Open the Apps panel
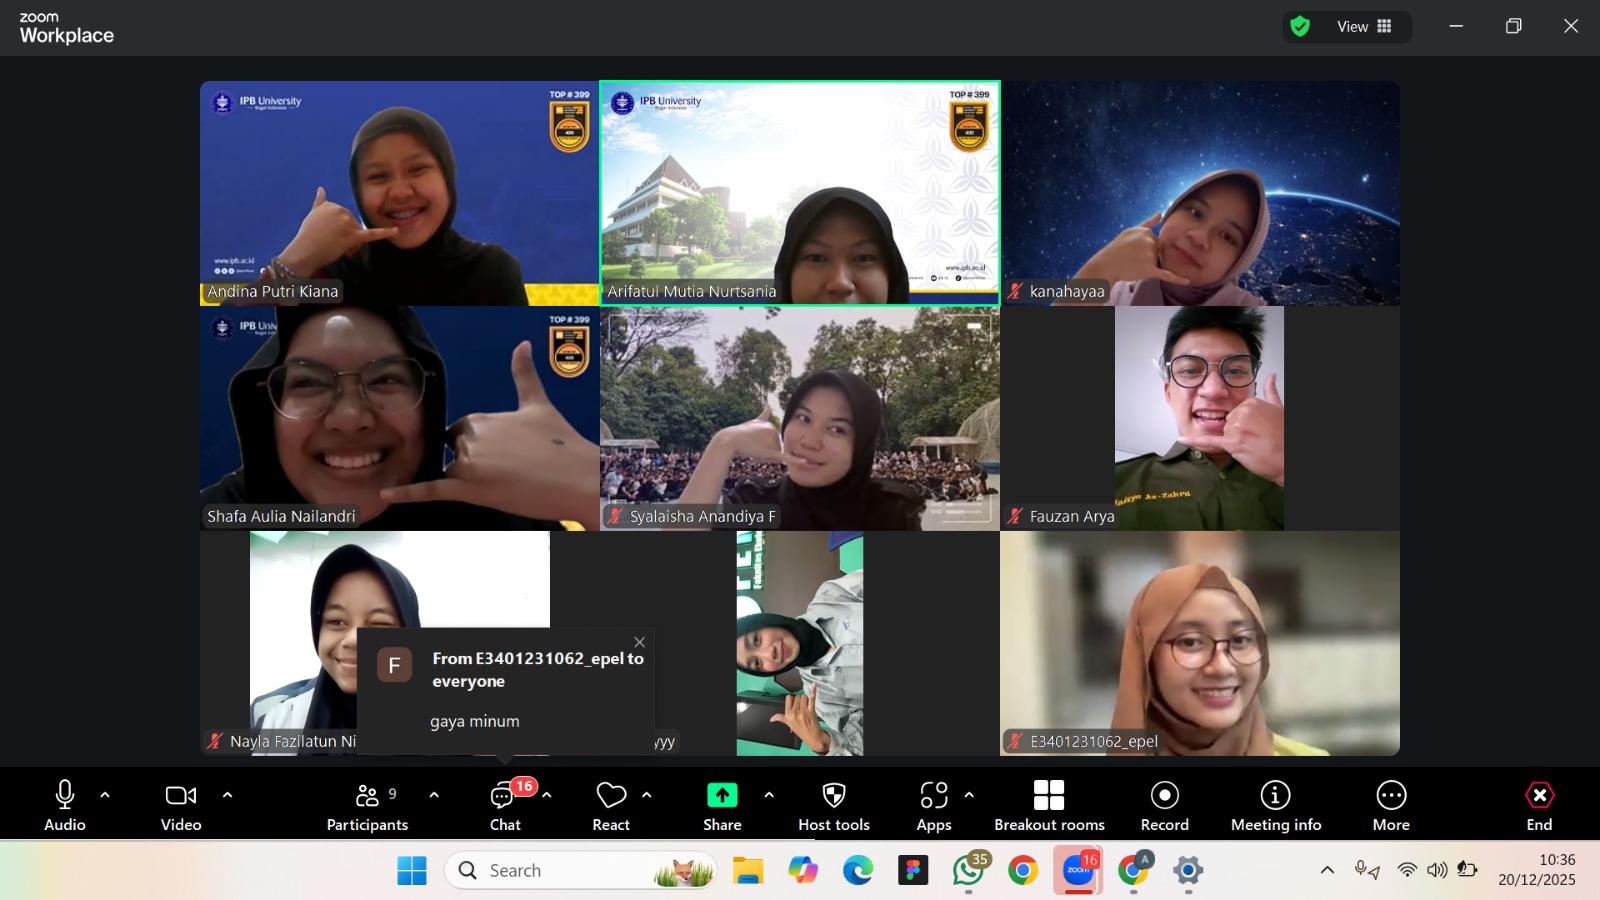 (x=933, y=804)
